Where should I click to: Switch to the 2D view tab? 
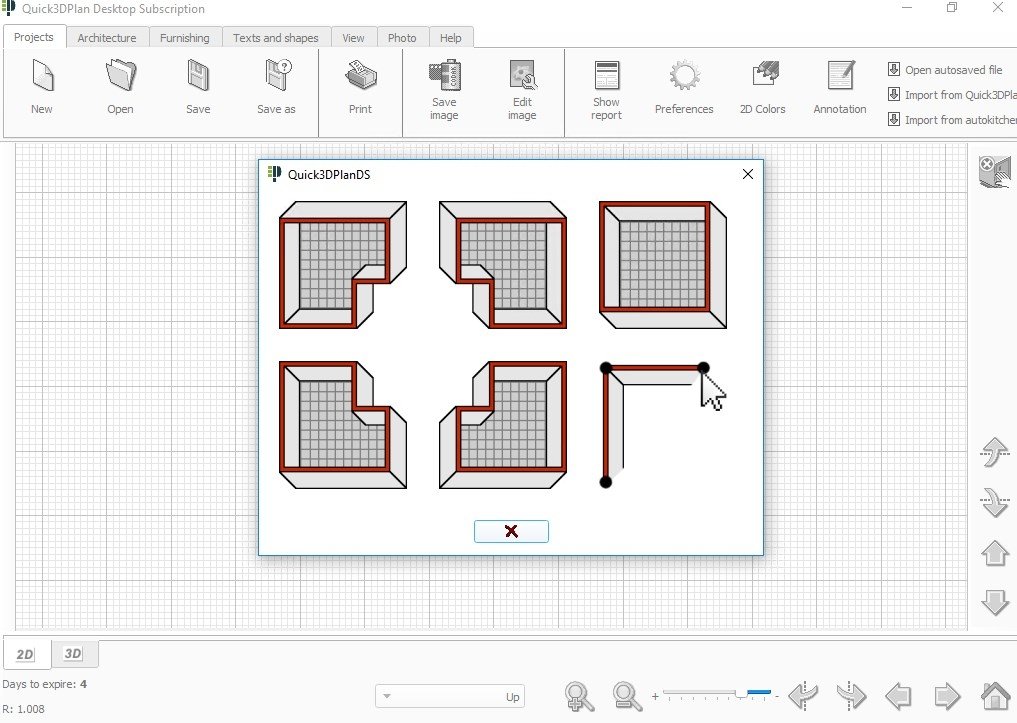click(x=25, y=654)
